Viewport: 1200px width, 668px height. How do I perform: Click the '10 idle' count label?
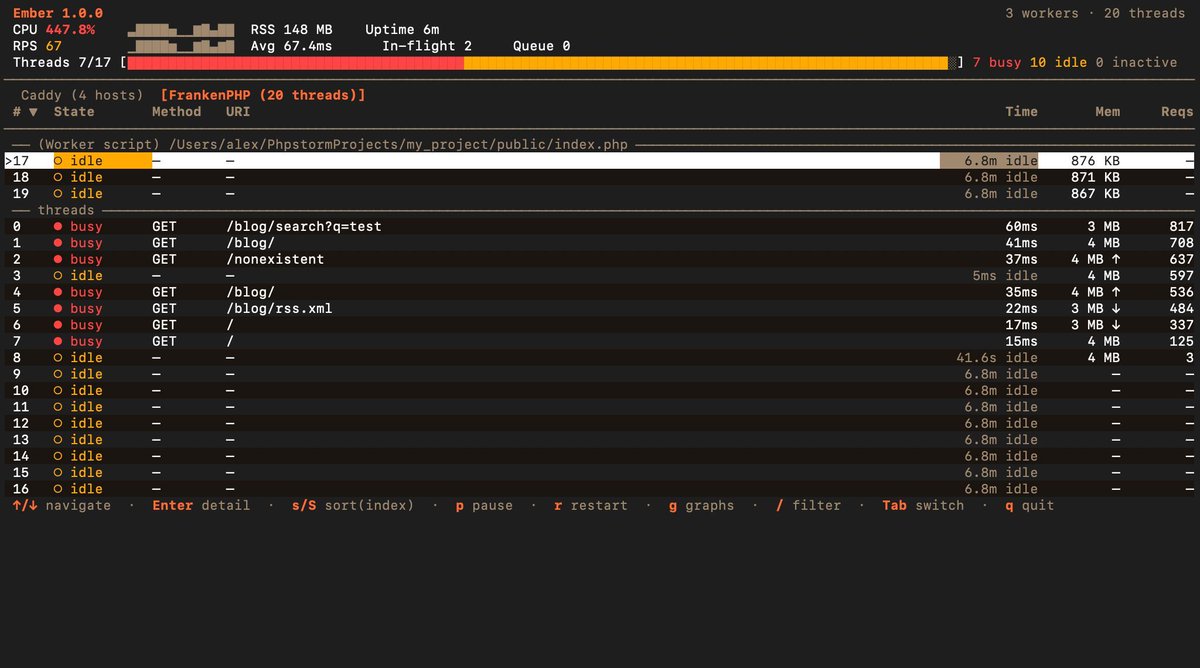tap(1058, 62)
